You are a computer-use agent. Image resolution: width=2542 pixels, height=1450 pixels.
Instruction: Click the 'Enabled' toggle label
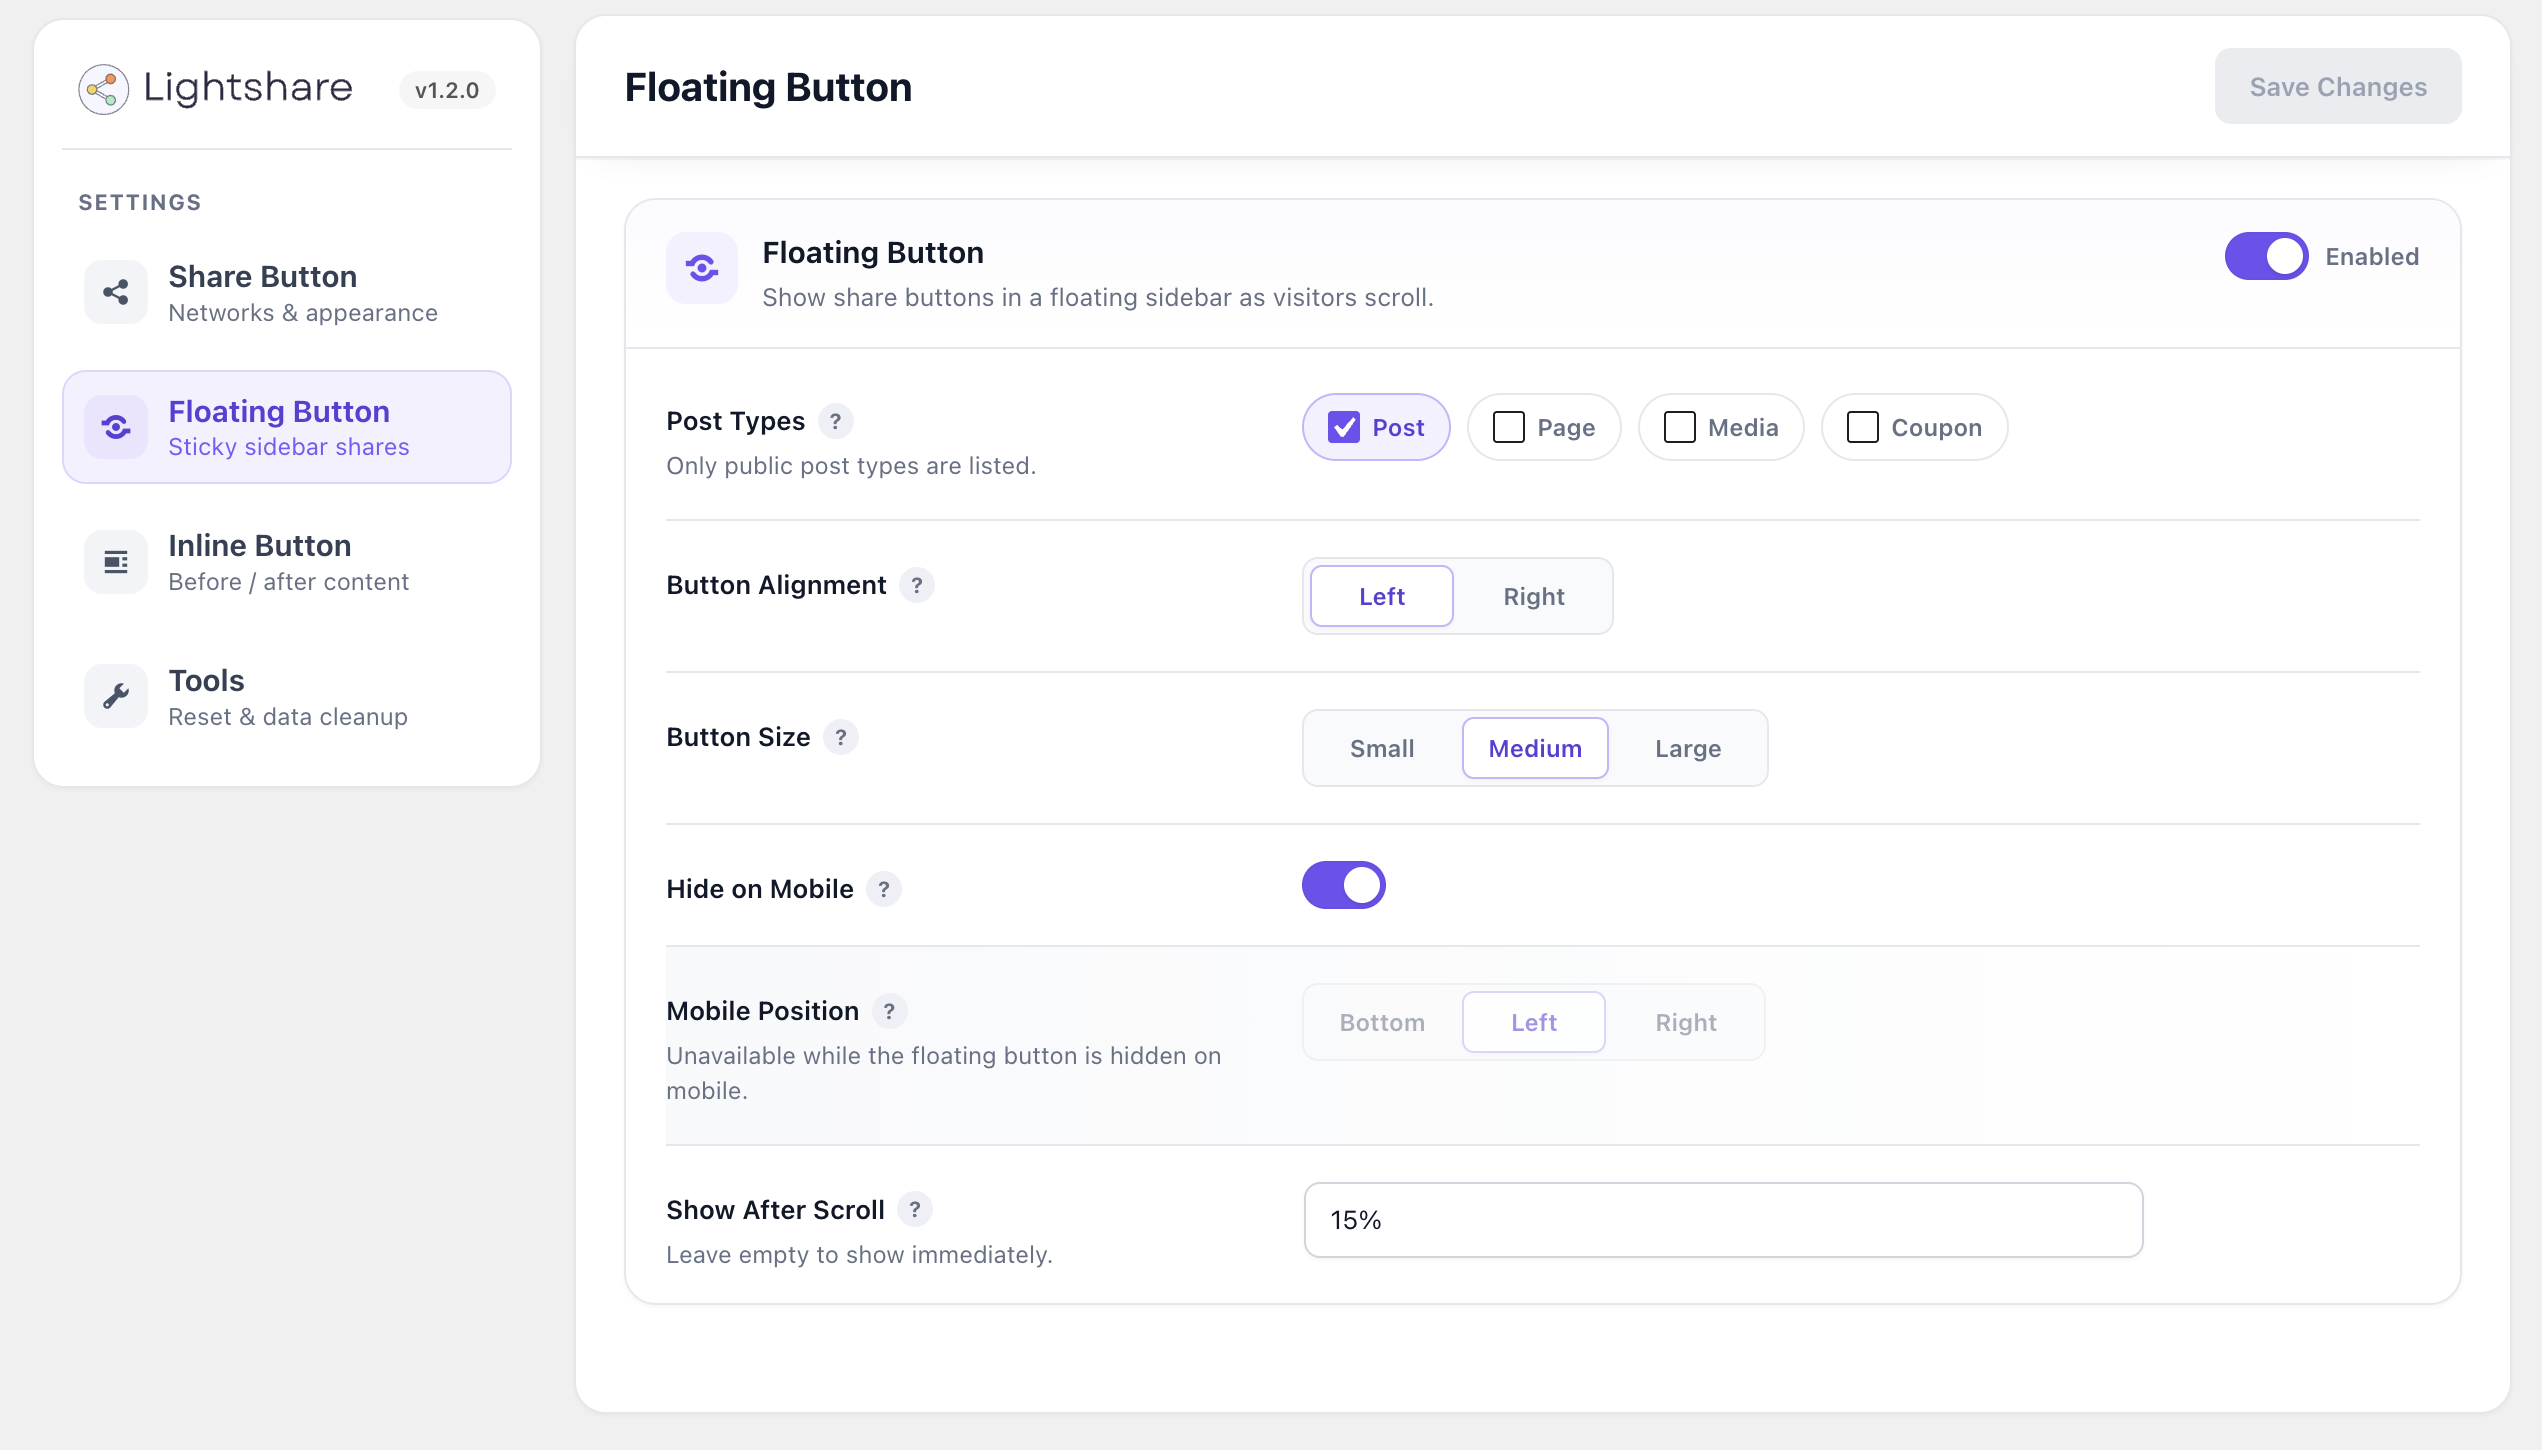click(2372, 257)
